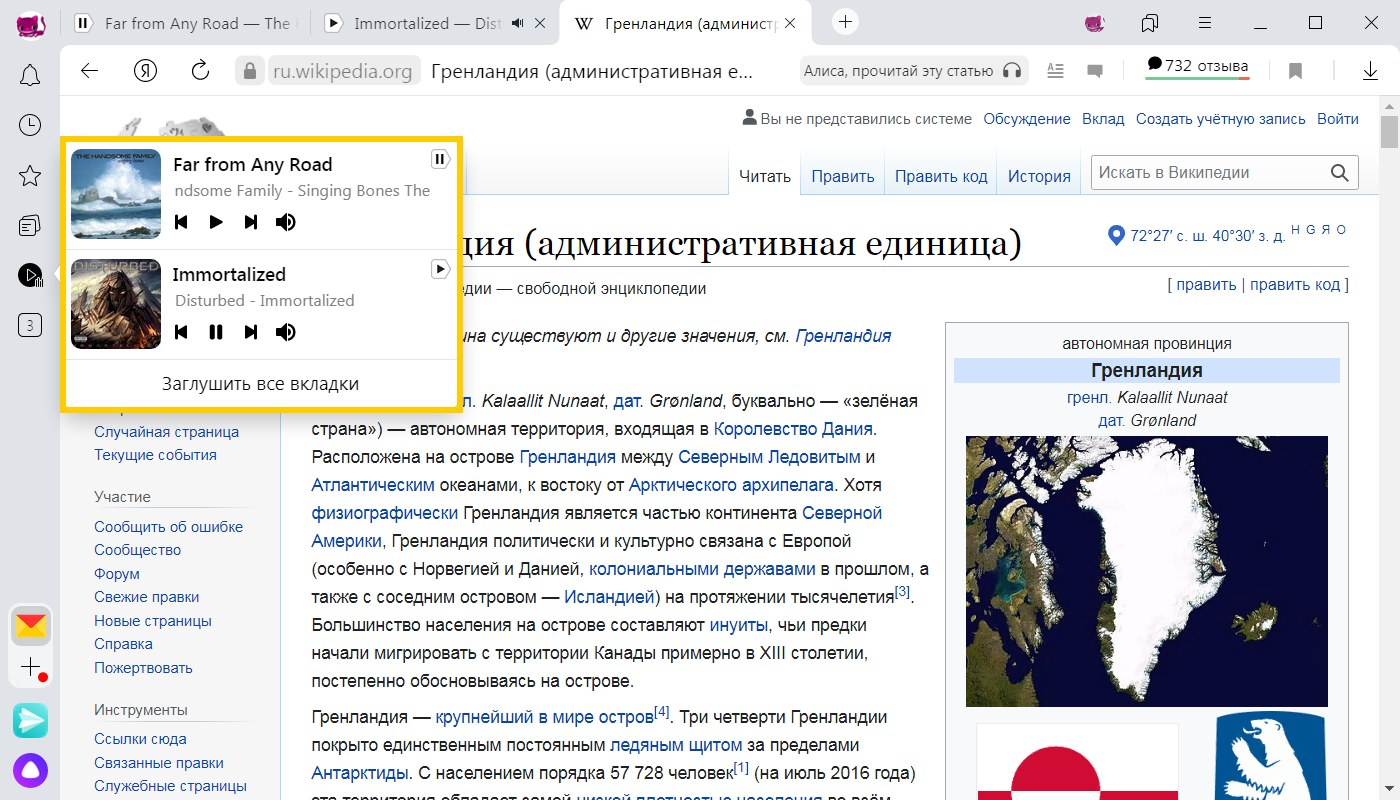Open the Обсуждение link at top
The height and width of the screenshot is (800, 1400).
[1027, 118]
